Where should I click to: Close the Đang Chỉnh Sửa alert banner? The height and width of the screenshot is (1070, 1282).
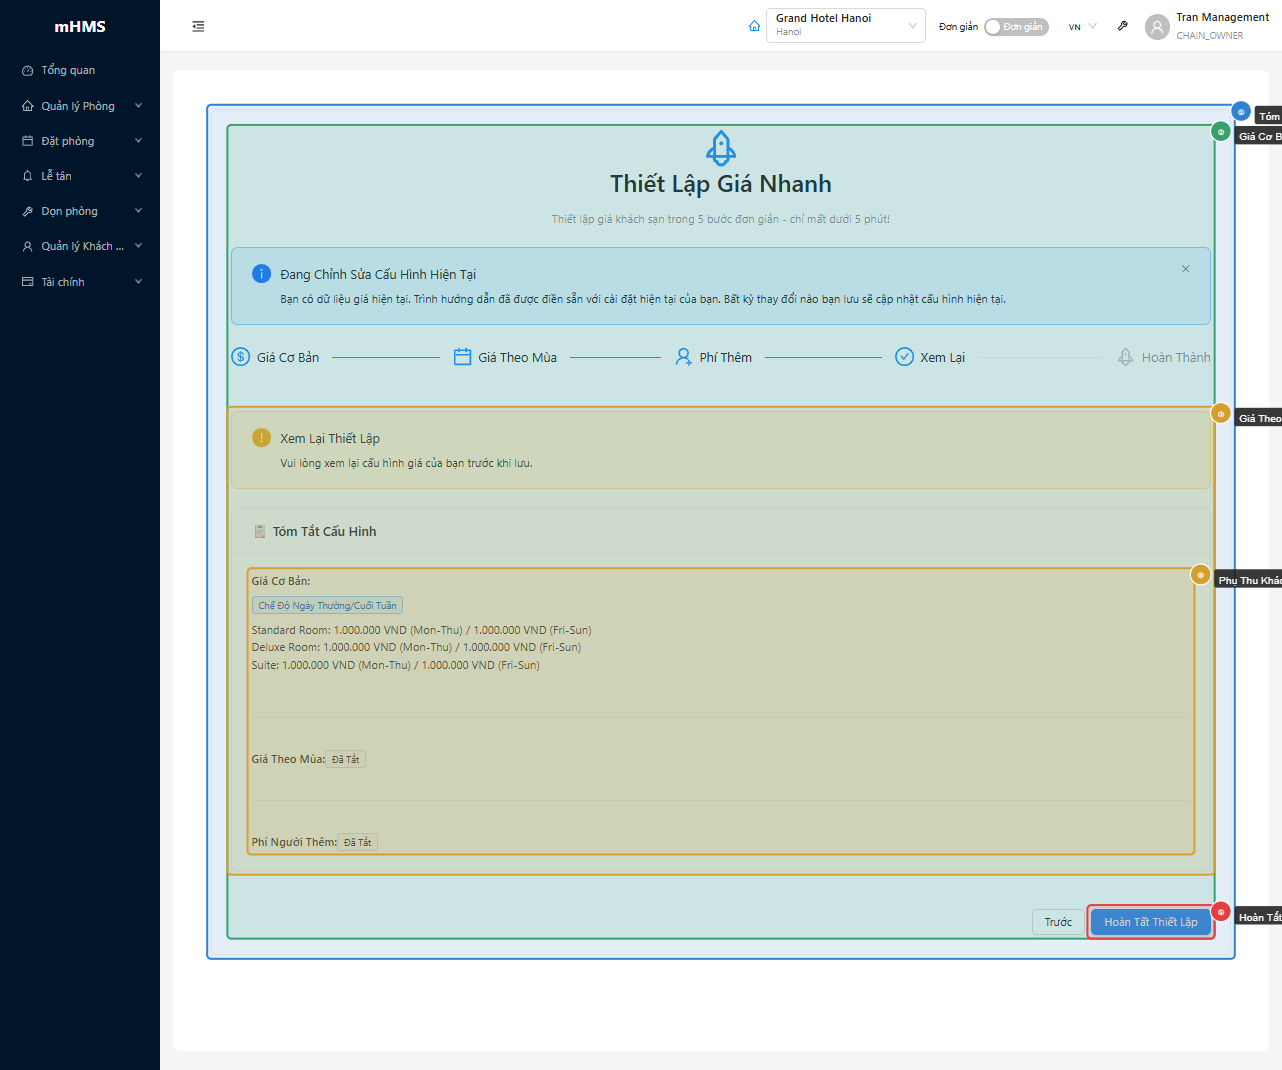pyautogui.click(x=1185, y=269)
